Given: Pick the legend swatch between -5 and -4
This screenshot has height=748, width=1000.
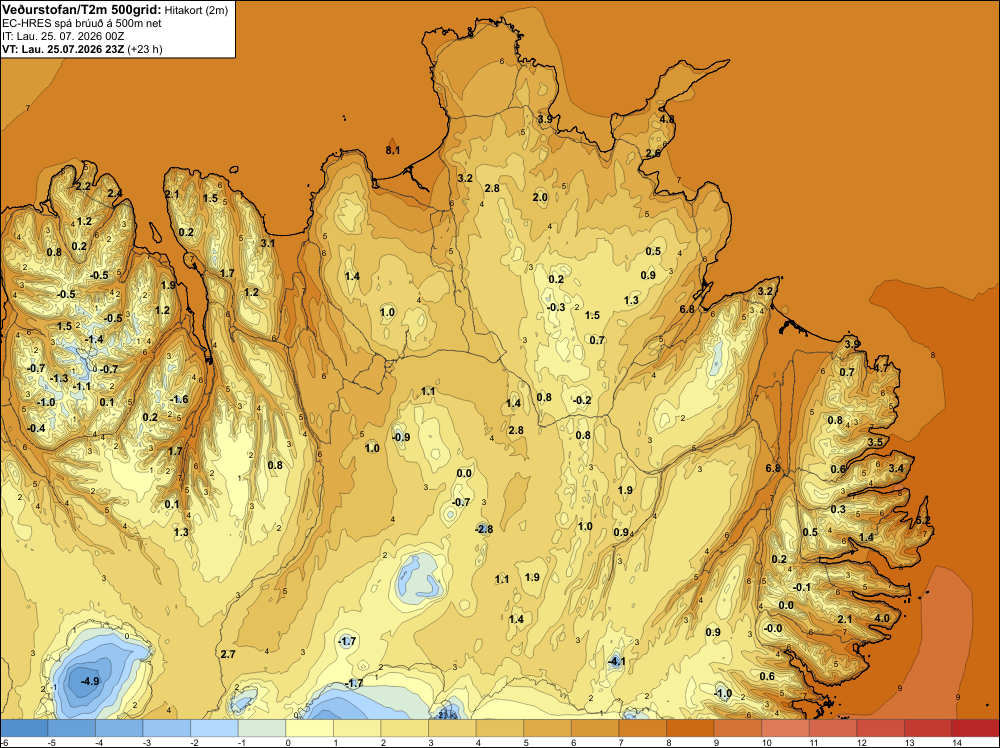Looking at the screenshot, I should click(x=71, y=728).
